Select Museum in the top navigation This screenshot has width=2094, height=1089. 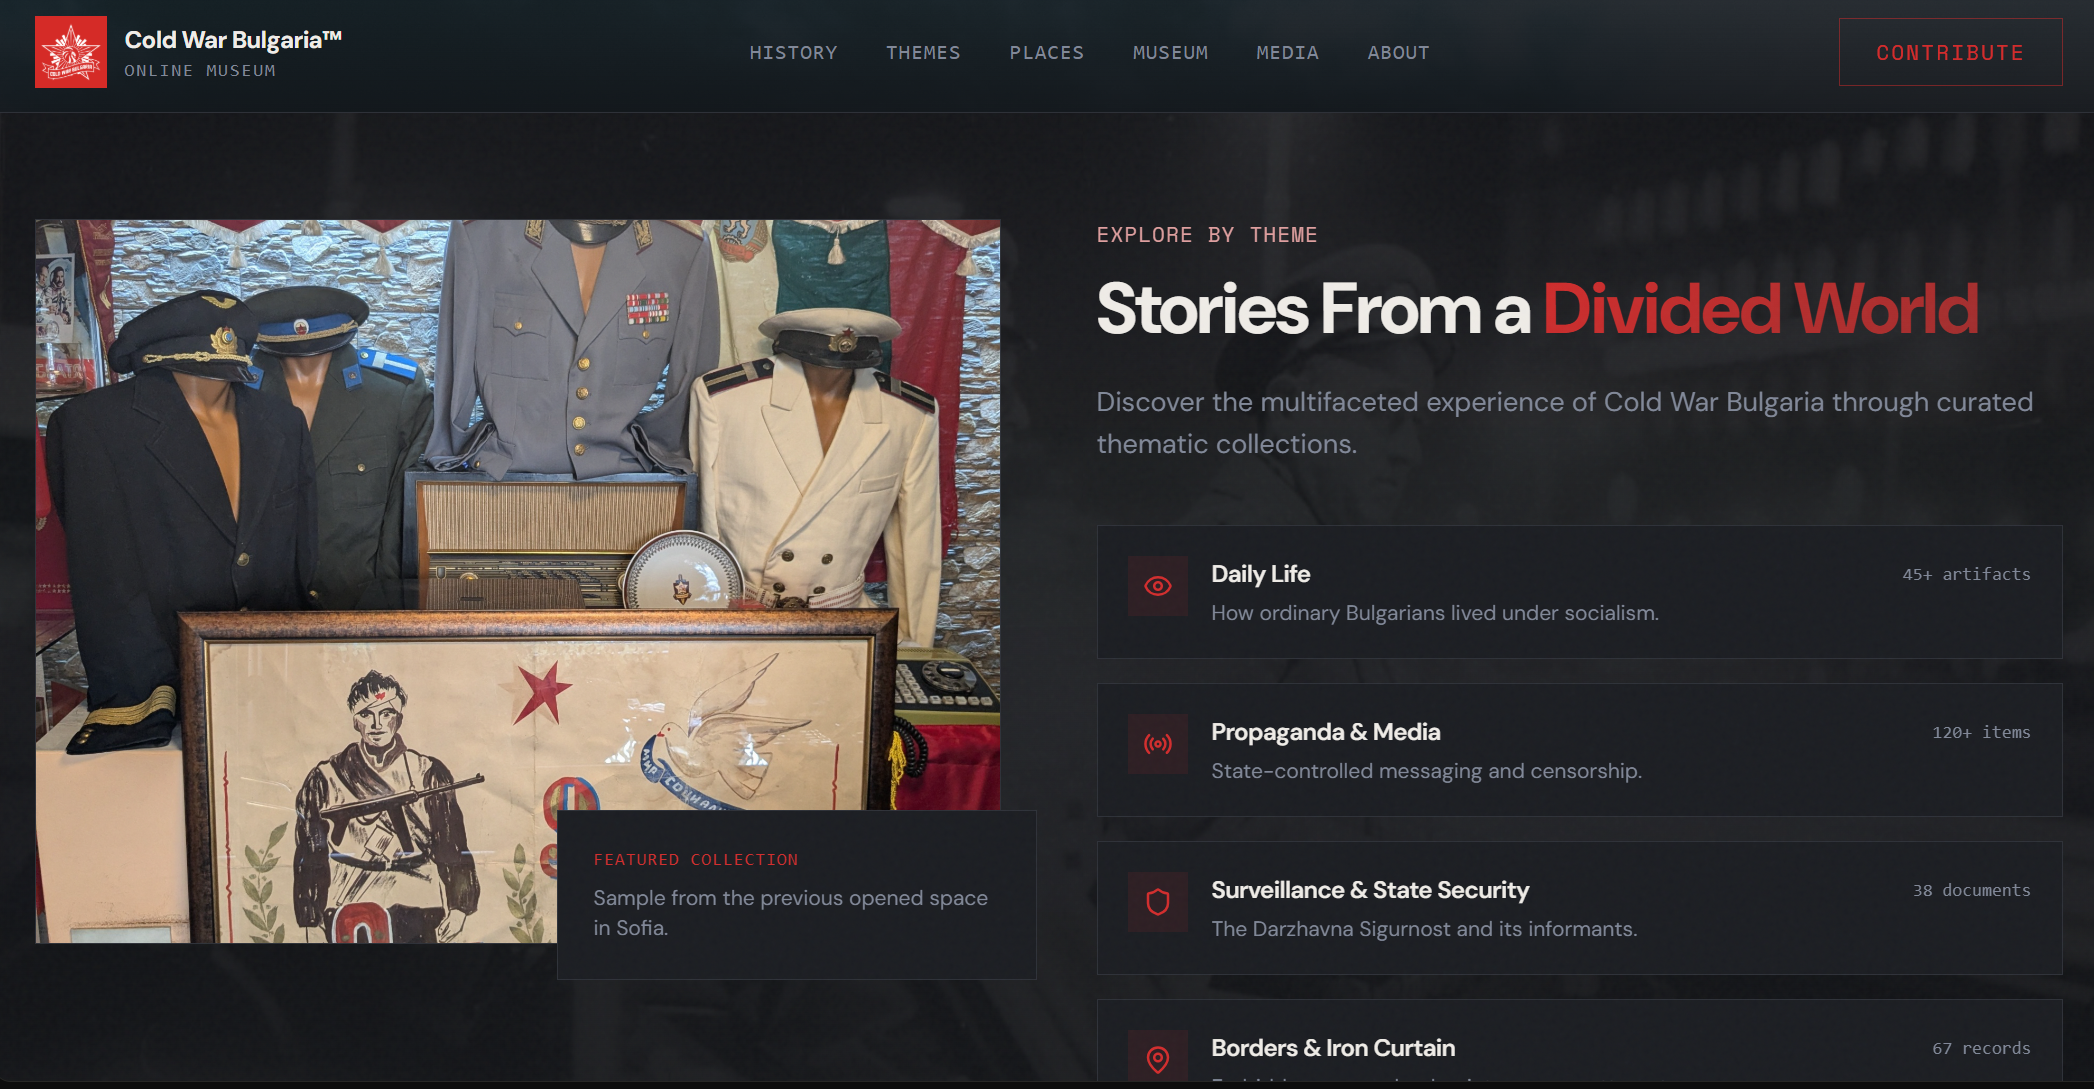(1170, 53)
